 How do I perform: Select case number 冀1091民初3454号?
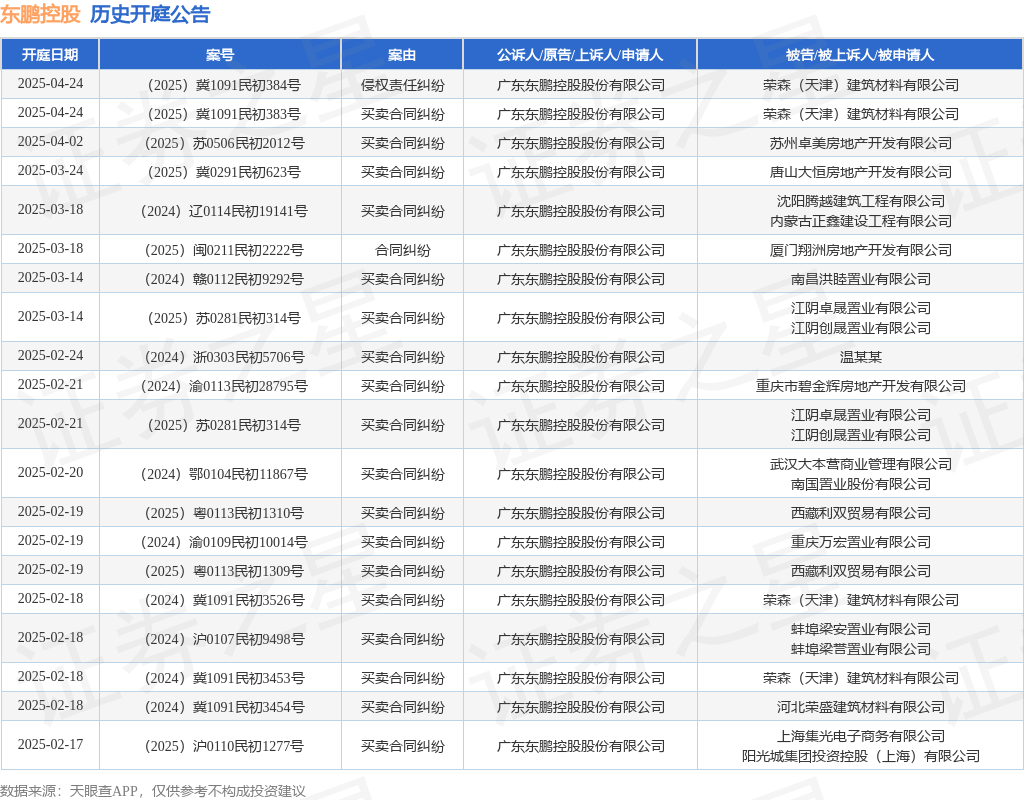point(224,707)
